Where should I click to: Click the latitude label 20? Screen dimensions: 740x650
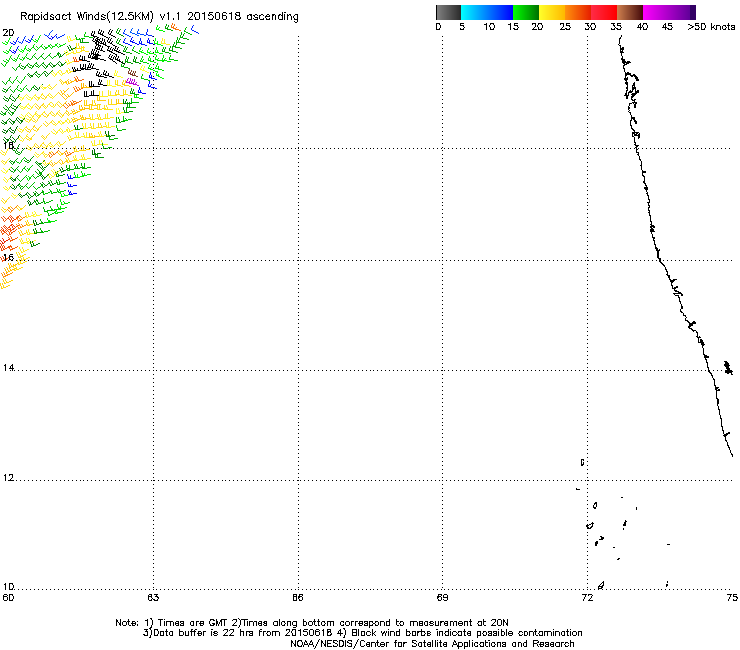point(8,33)
